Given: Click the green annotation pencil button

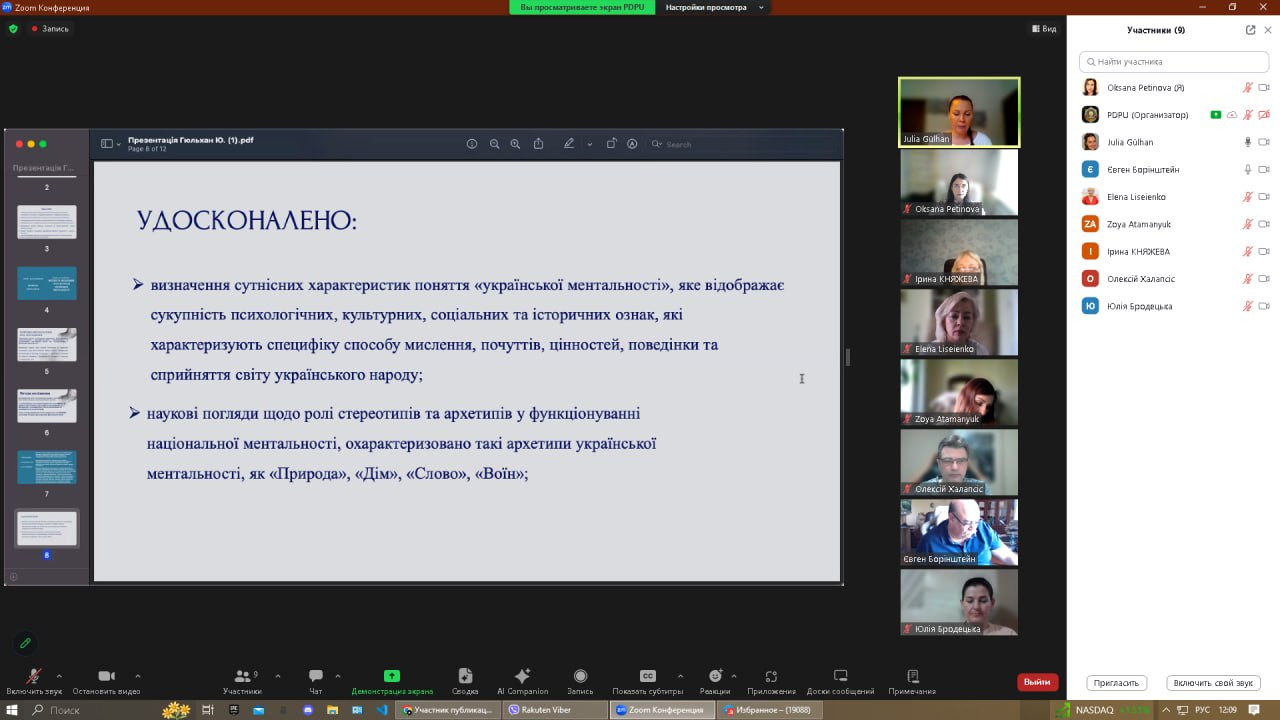Looking at the screenshot, I should click(25, 643).
